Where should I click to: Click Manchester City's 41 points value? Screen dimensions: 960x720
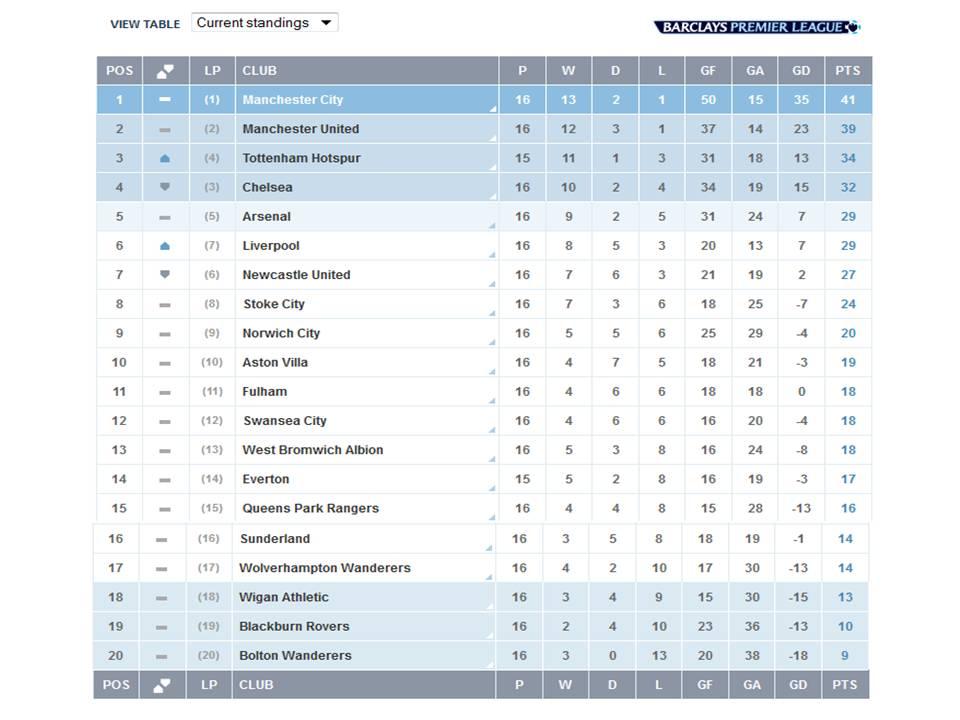click(x=848, y=100)
